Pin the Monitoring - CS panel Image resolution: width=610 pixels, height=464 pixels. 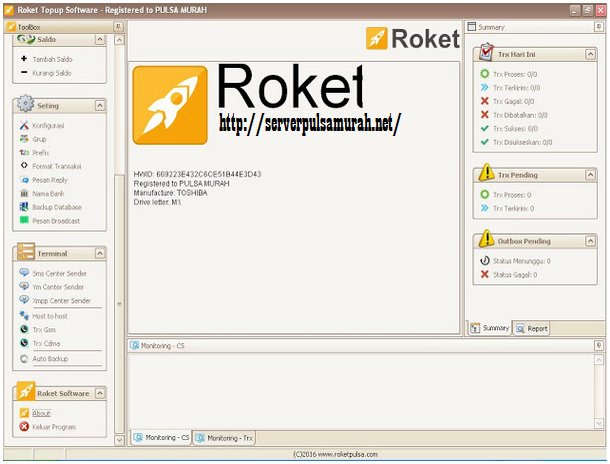click(599, 345)
